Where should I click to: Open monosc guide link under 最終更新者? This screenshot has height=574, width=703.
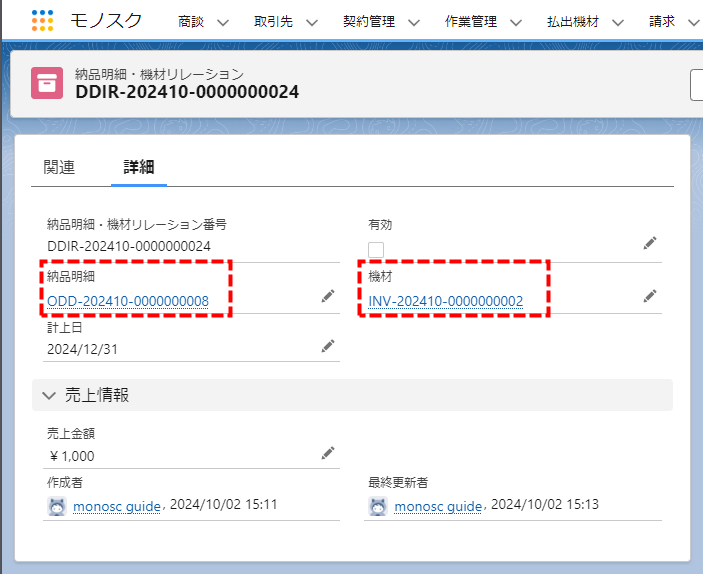(x=438, y=506)
